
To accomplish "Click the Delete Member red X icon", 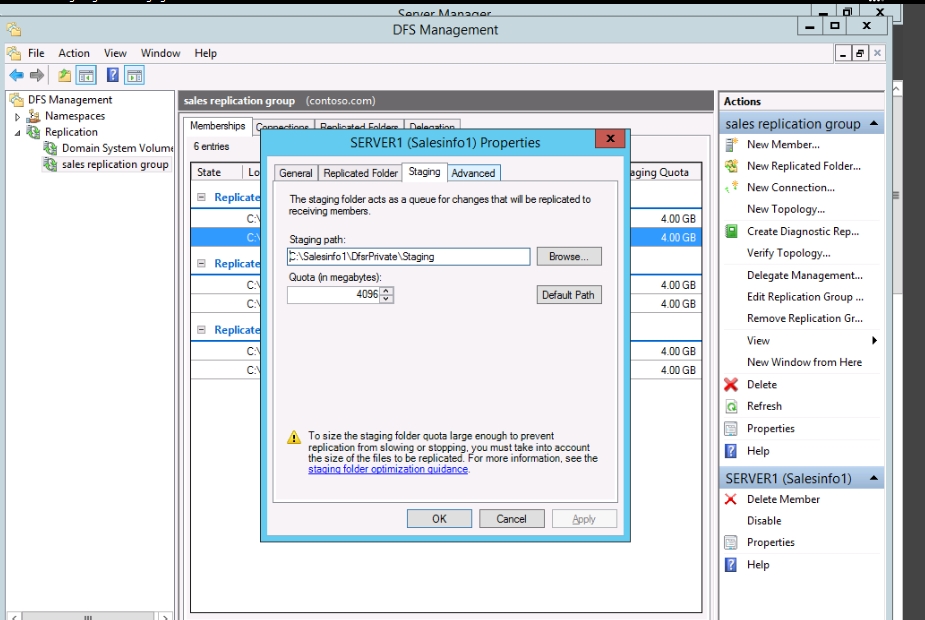I will tap(731, 500).
